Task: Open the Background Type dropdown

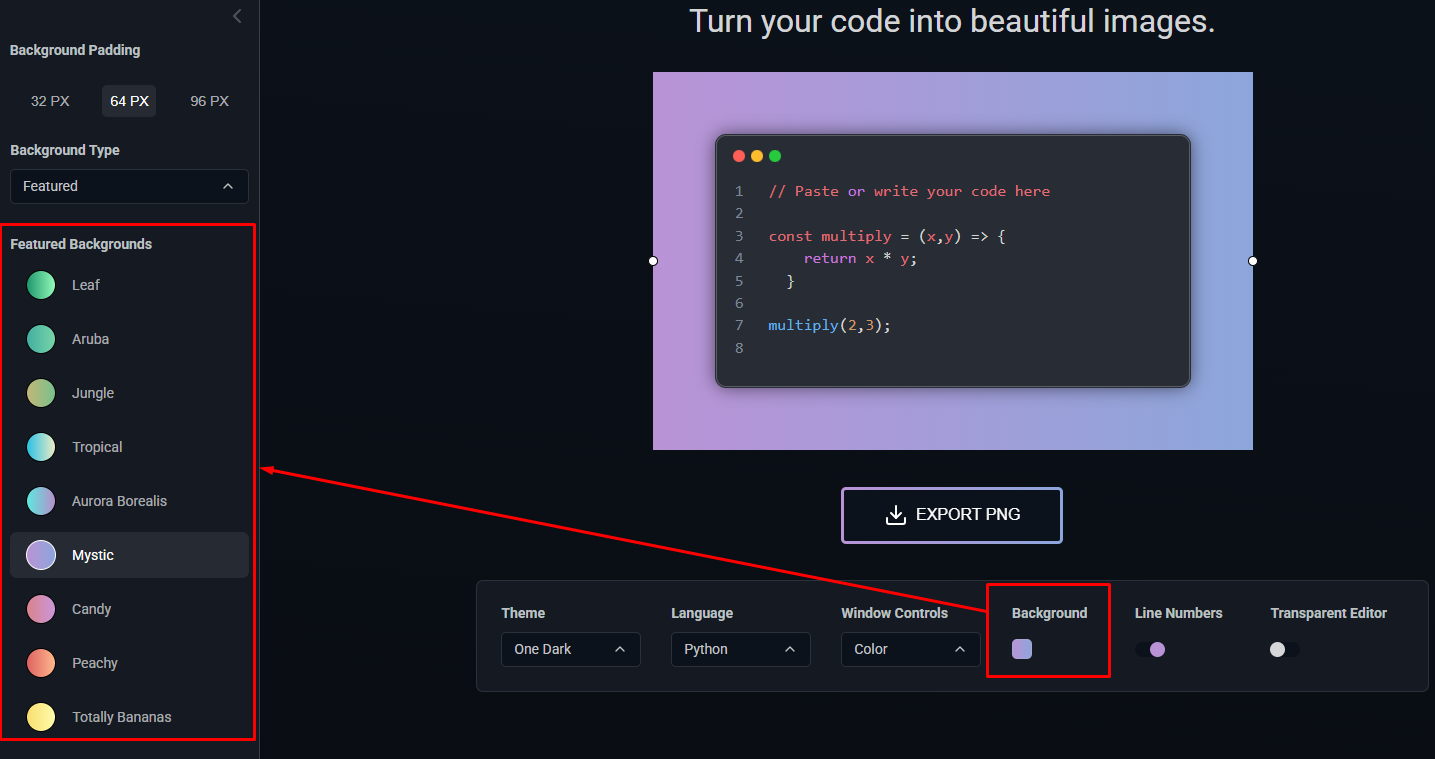Action: 129,186
